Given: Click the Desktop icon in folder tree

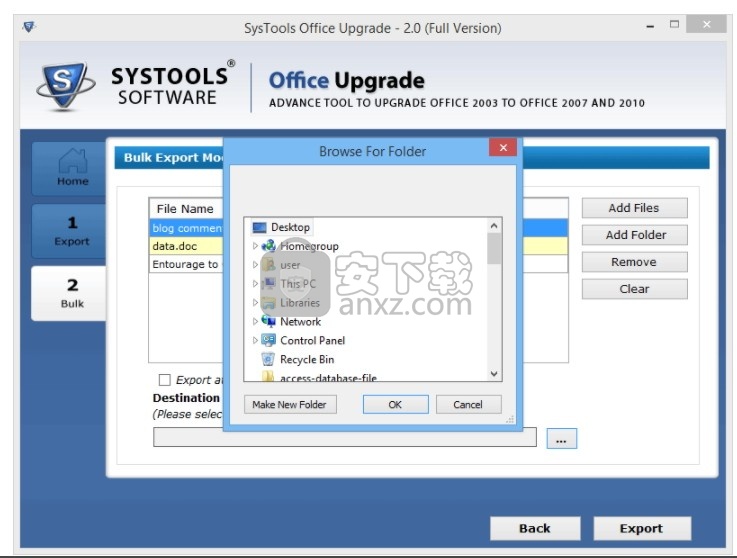Looking at the screenshot, I should tap(259, 228).
